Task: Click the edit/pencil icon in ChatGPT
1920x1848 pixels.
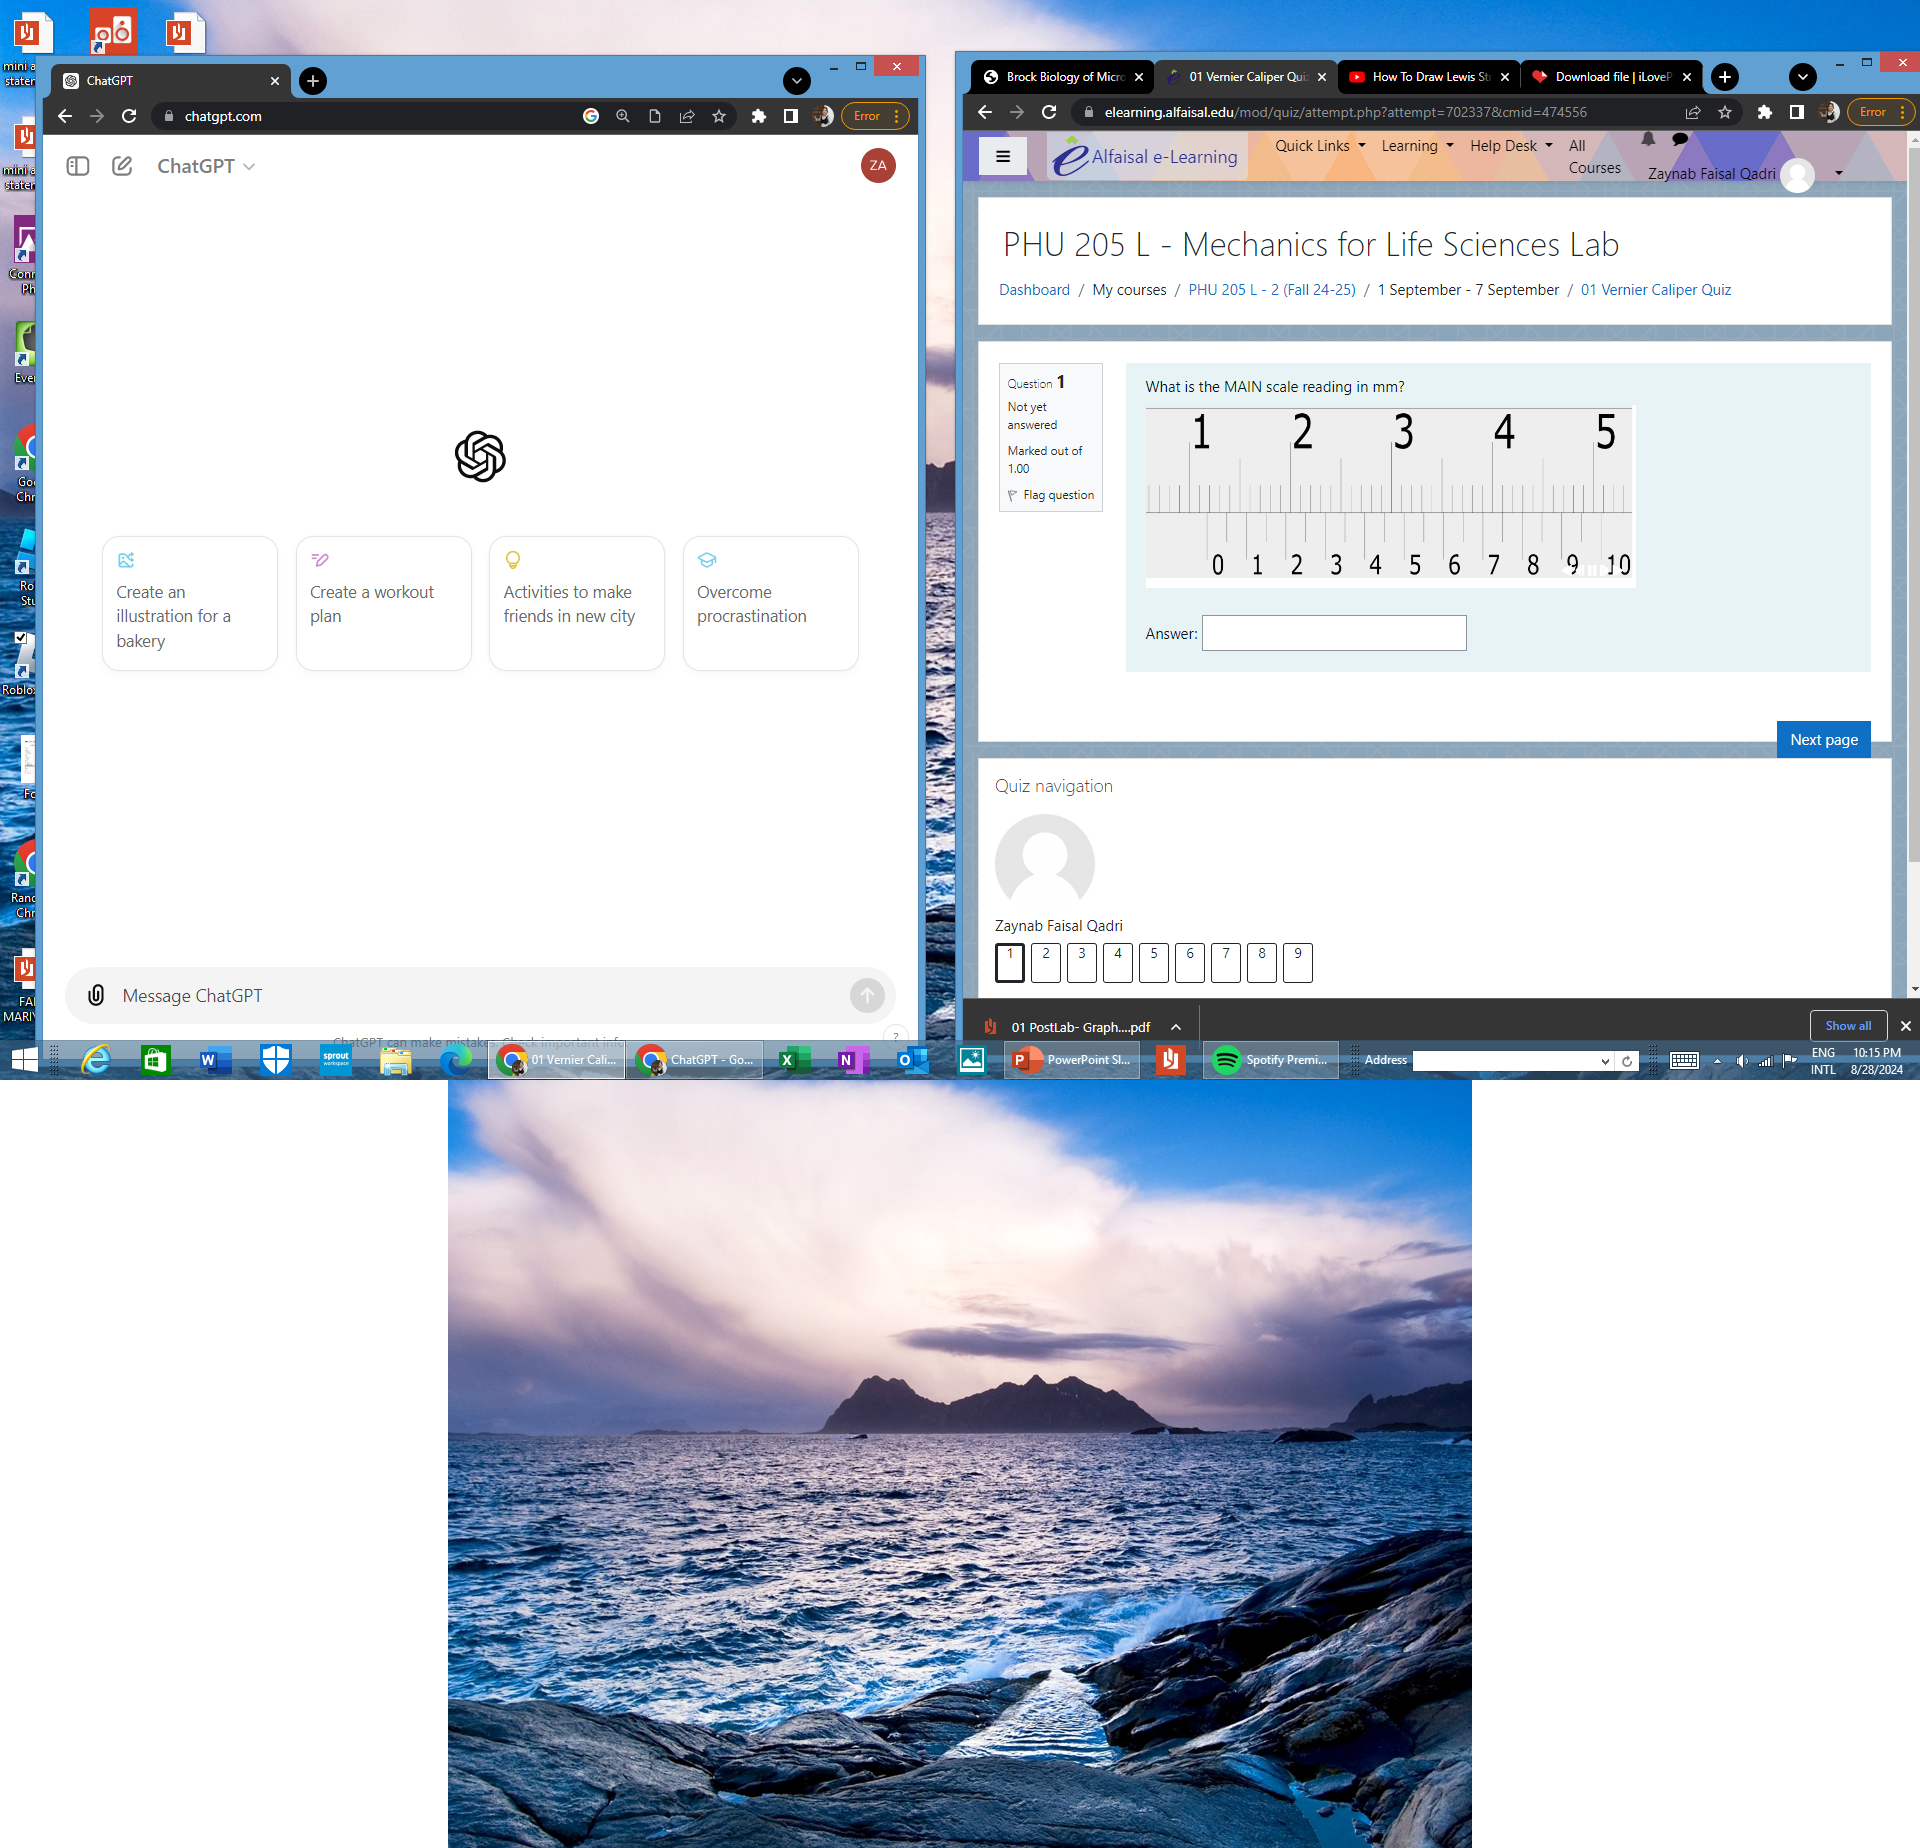Action: 120,165
